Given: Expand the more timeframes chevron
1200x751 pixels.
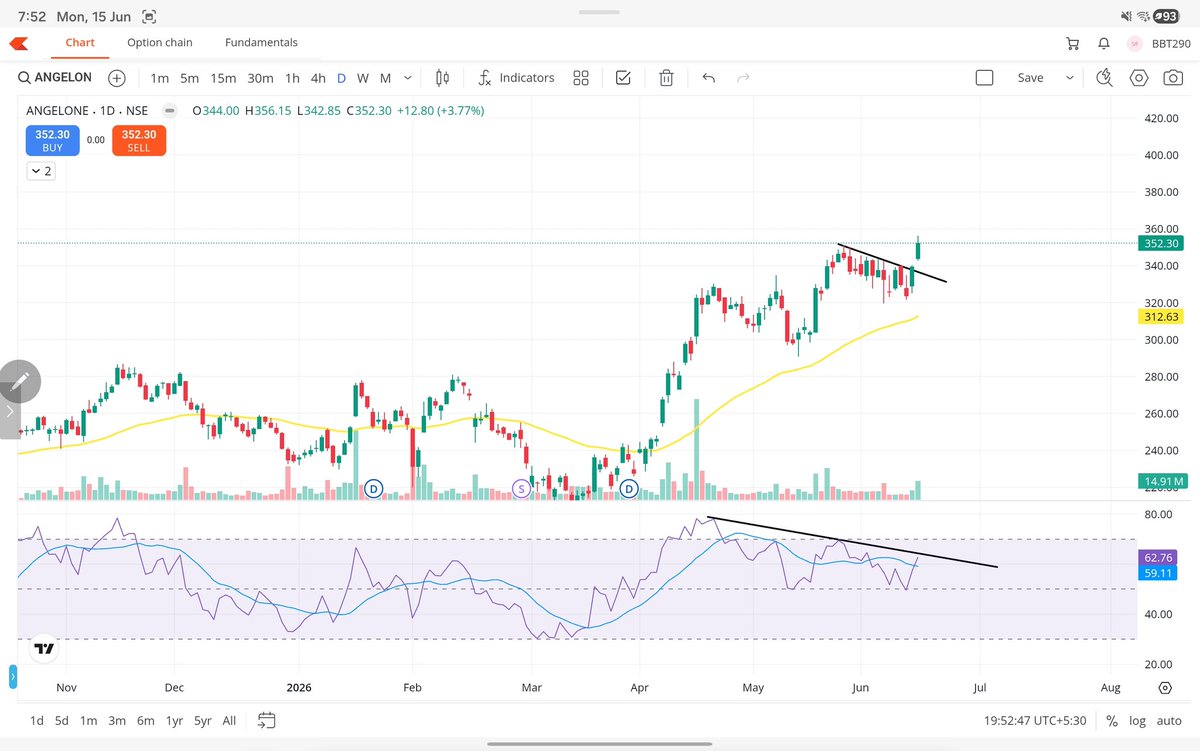Looking at the screenshot, I should pyautogui.click(x=408, y=78).
